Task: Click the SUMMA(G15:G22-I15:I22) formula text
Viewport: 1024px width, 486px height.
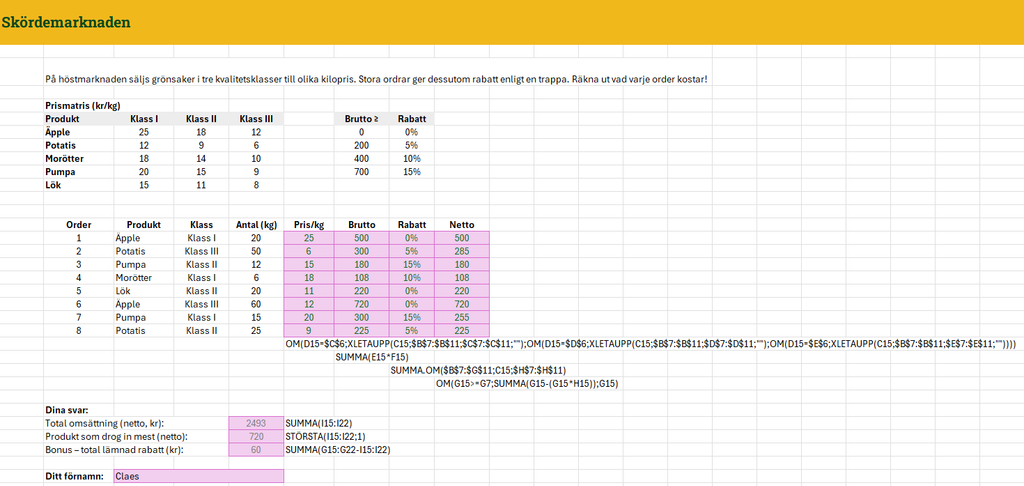Action: point(338,450)
